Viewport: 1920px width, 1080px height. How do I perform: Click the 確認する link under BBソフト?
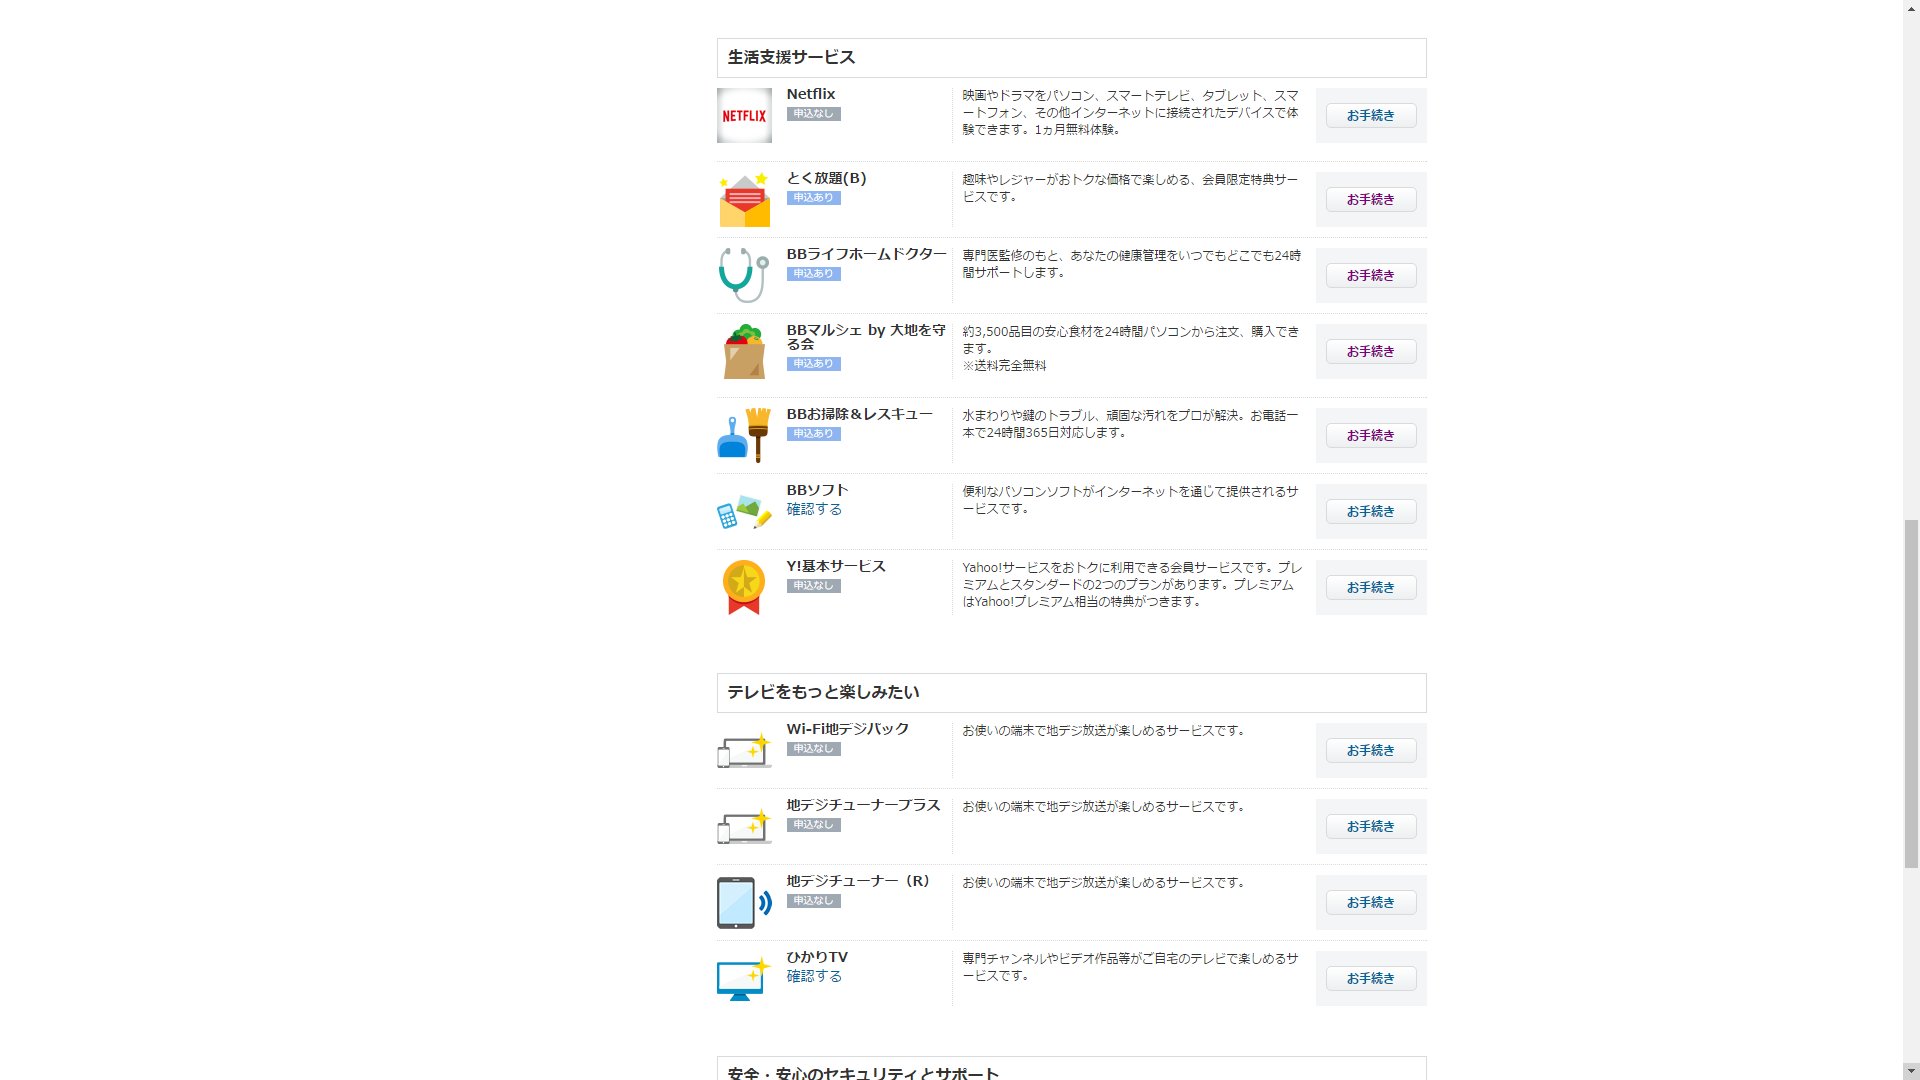coord(814,509)
